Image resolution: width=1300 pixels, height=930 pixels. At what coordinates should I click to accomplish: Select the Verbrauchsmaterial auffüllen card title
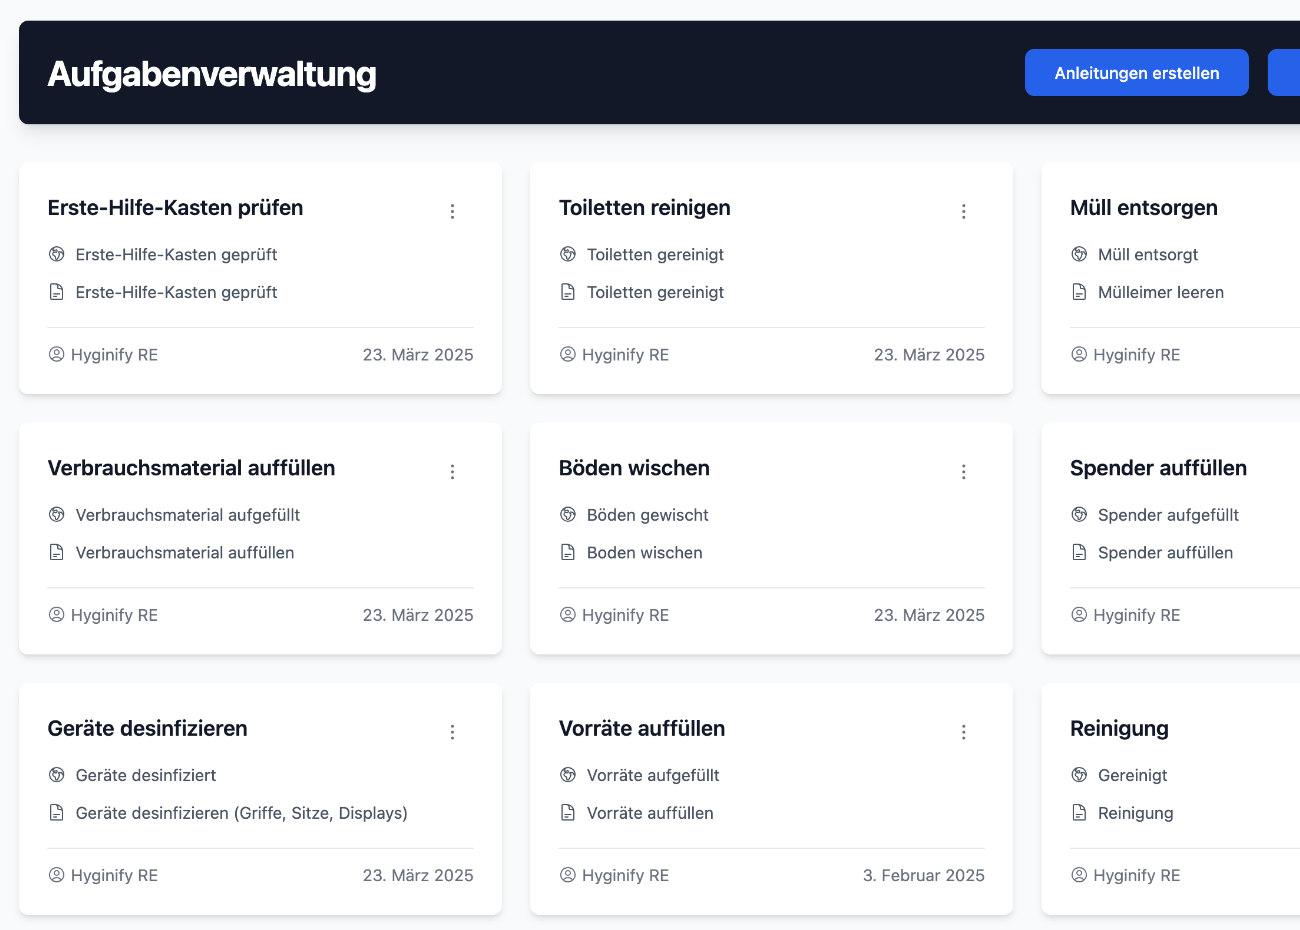pos(191,468)
